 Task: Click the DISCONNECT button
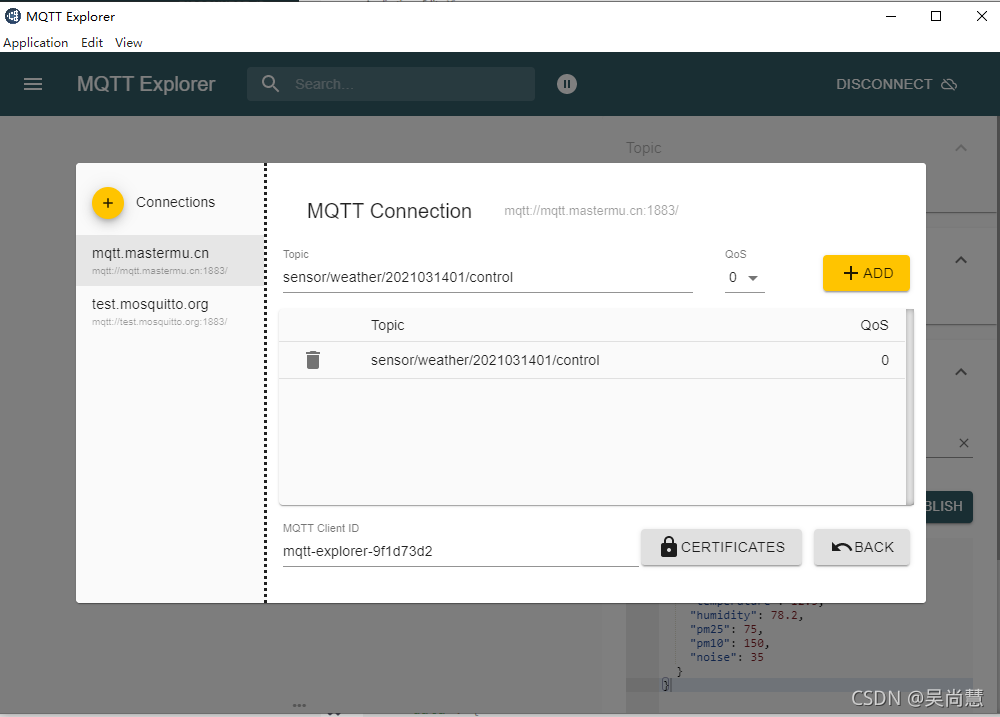coord(896,84)
